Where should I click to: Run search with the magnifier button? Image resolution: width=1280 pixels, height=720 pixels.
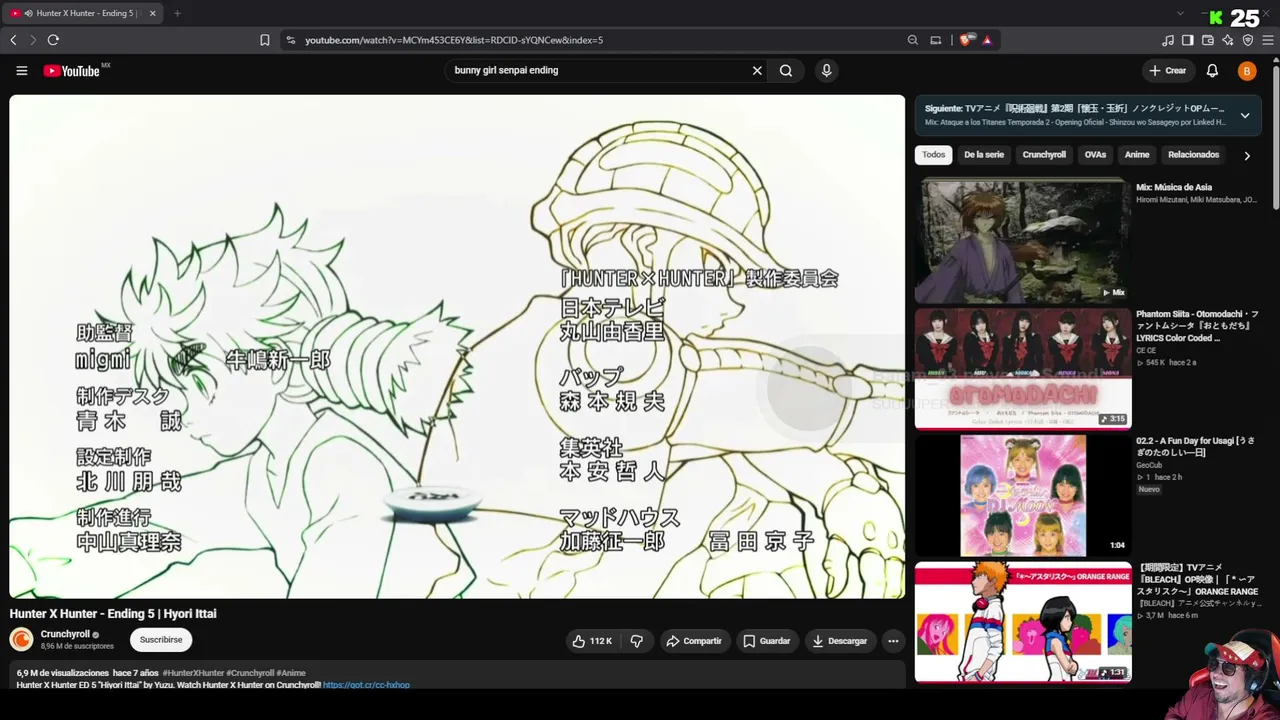(786, 71)
